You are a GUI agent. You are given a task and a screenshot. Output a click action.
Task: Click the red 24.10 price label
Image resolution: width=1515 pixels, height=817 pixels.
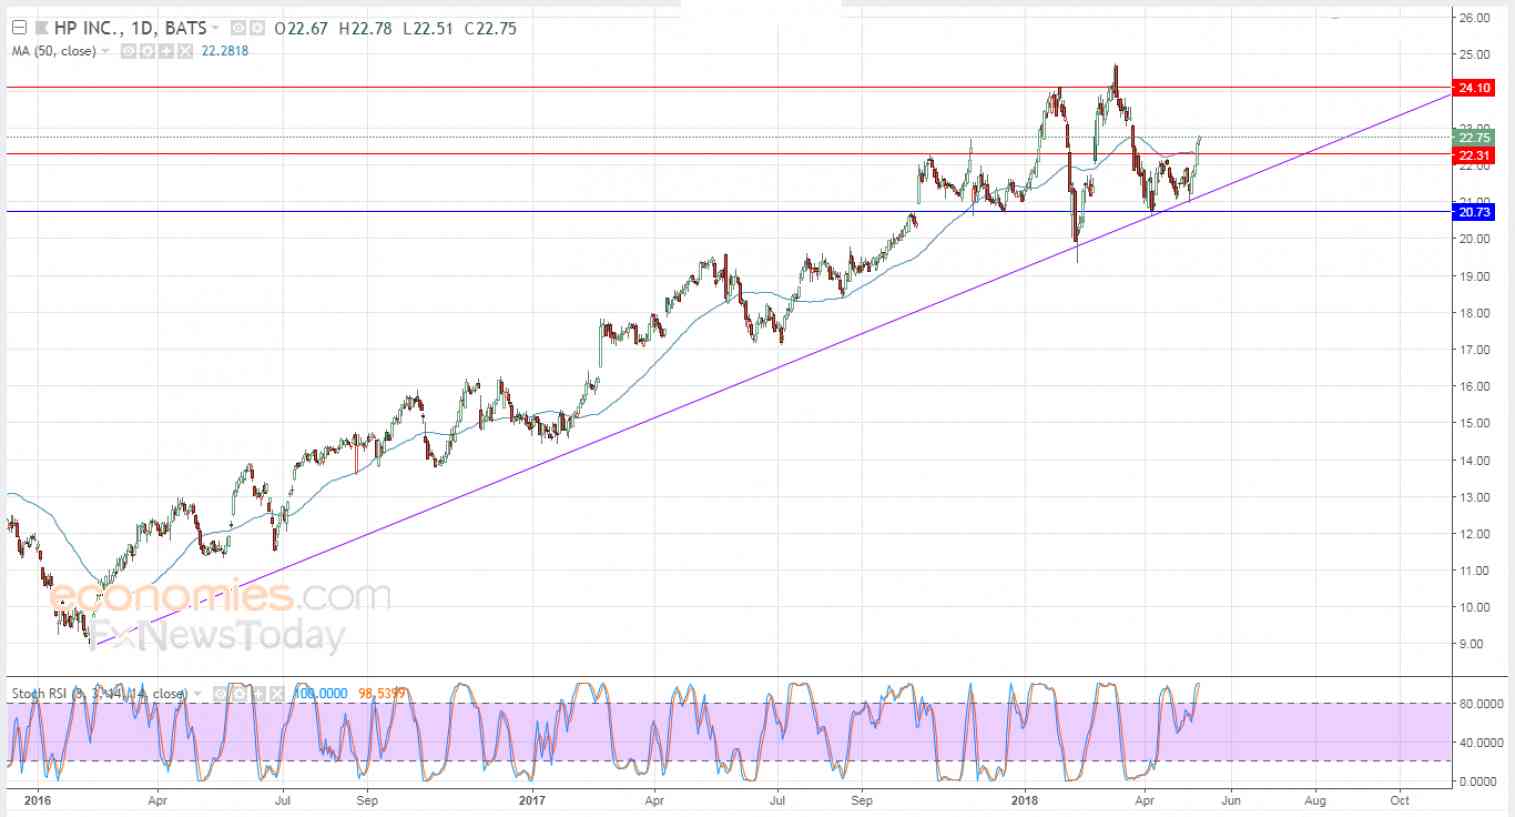point(1475,88)
